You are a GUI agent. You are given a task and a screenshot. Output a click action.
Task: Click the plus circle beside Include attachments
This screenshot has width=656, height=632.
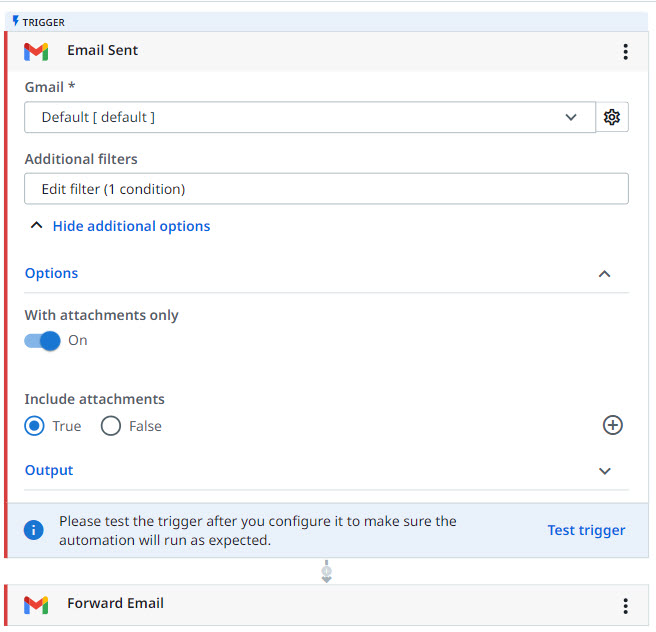612,425
